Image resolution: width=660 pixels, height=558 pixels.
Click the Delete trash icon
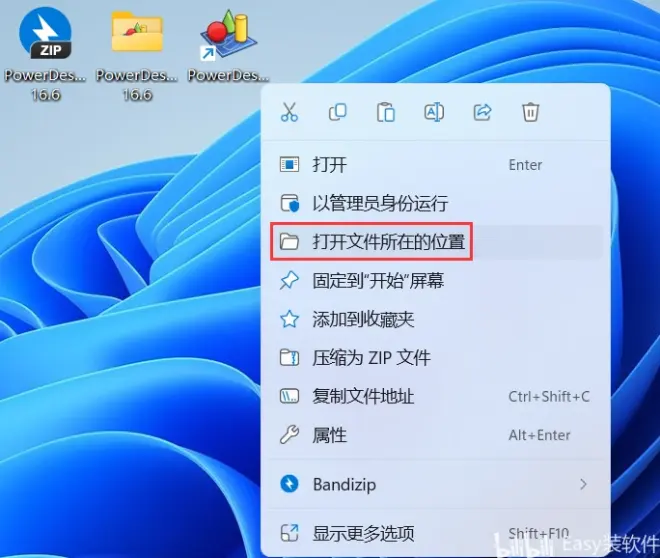530,112
